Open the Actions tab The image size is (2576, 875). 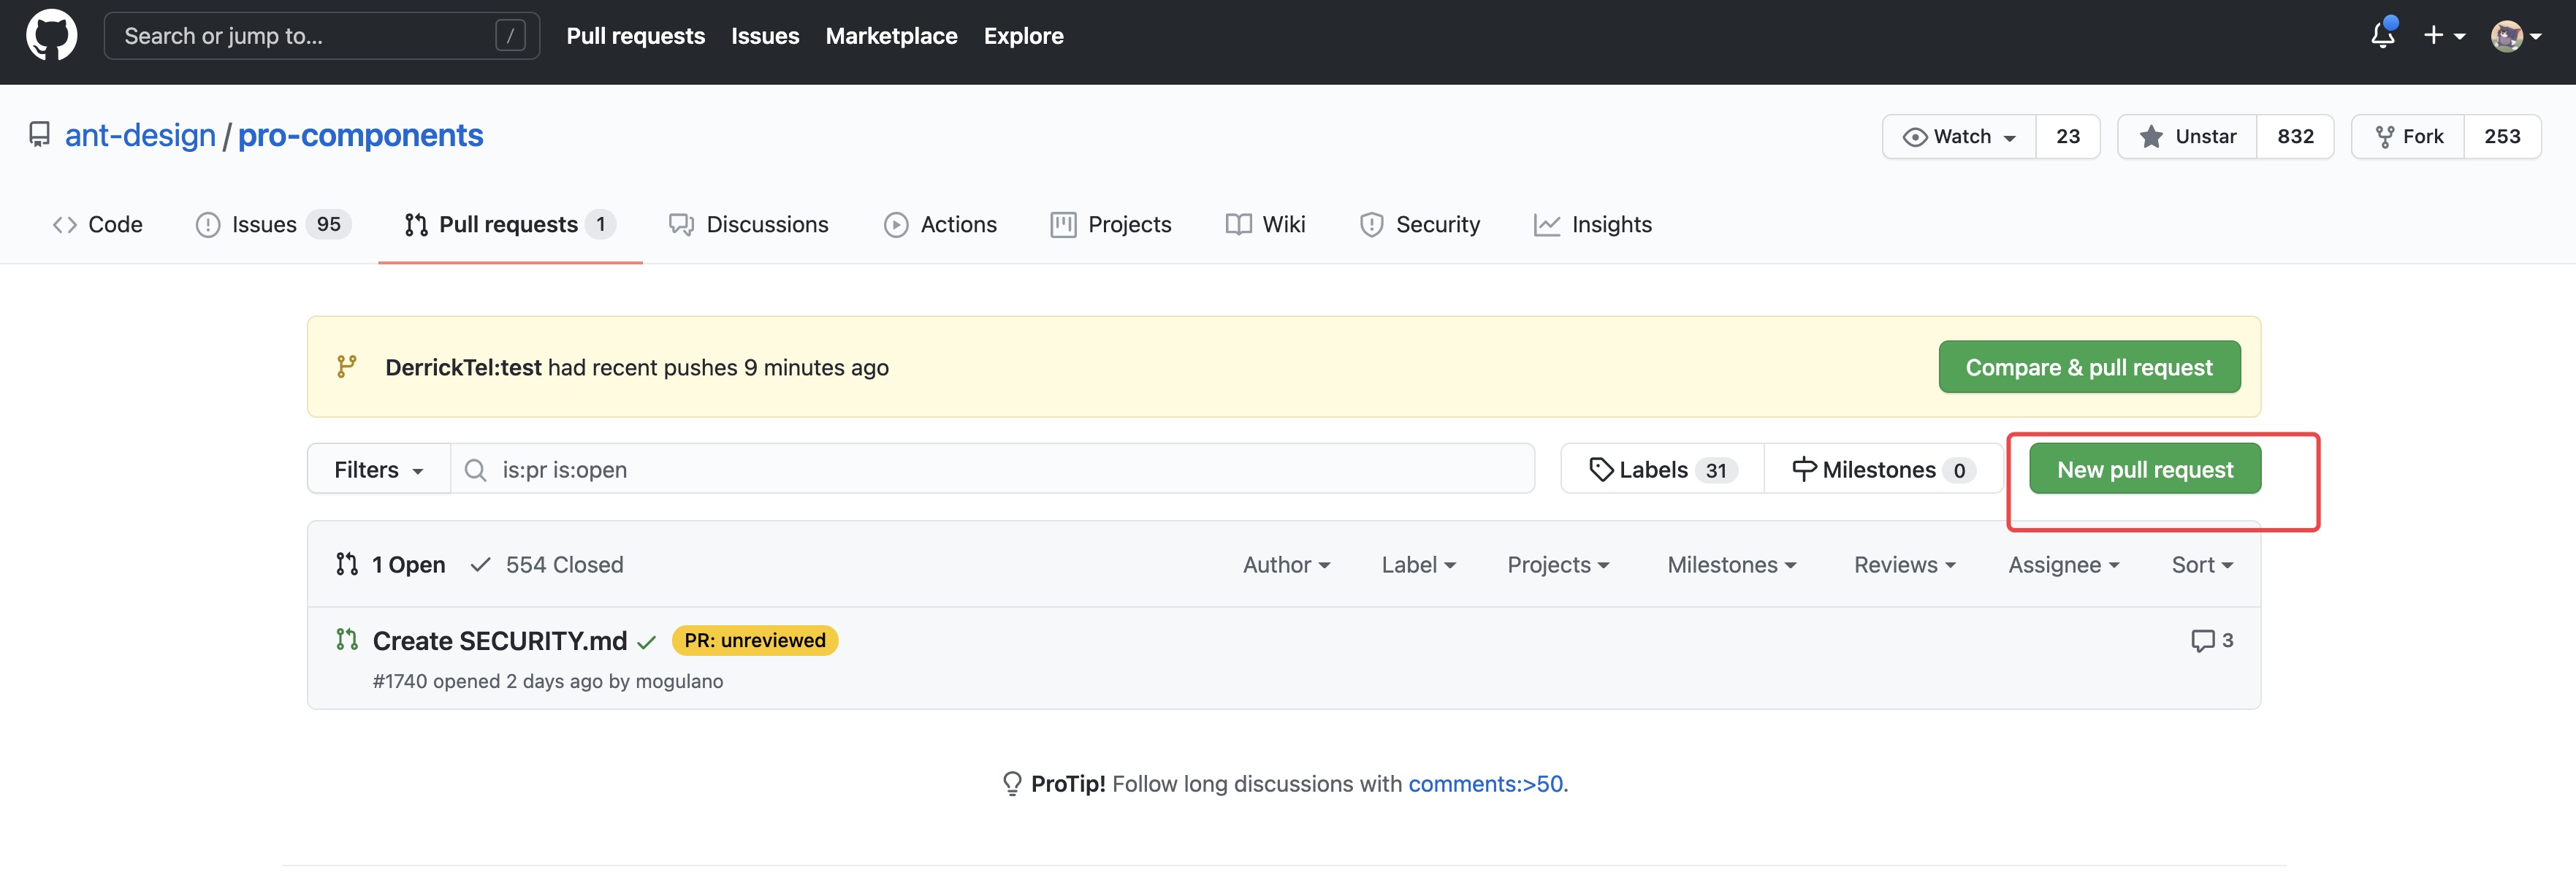click(x=941, y=225)
